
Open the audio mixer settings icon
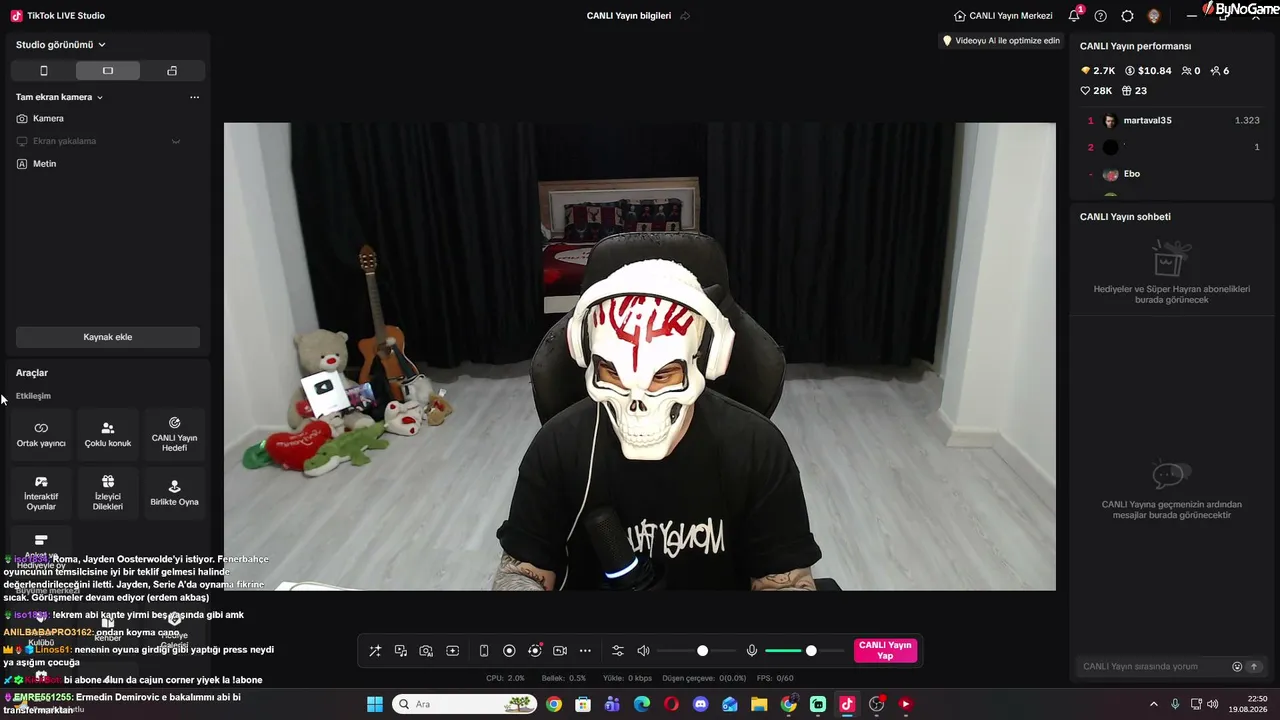(x=617, y=651)
